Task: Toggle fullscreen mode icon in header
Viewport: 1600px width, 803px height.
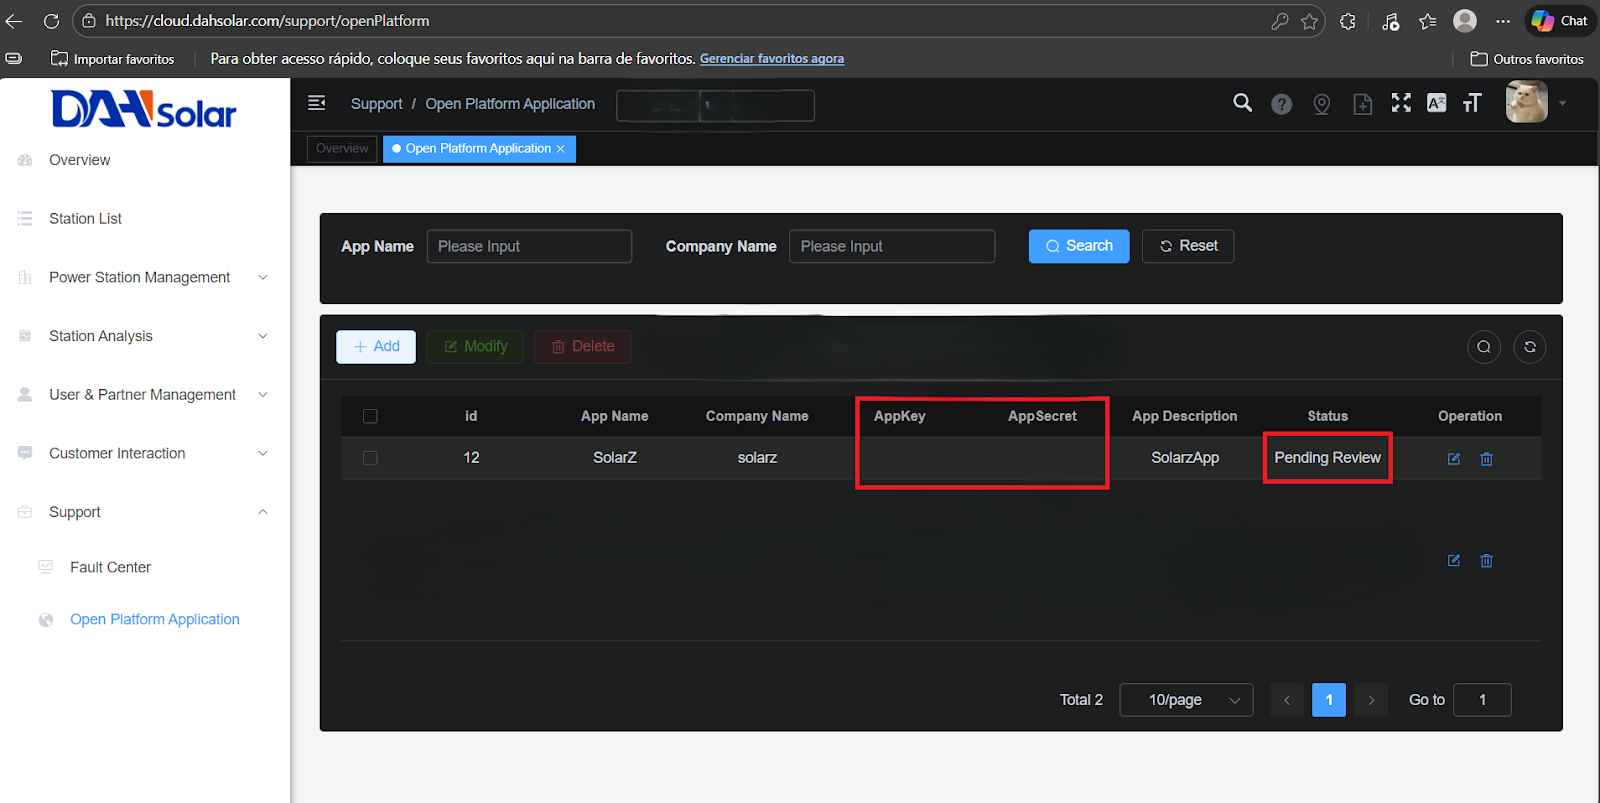Action: click(x=1401, y=103)
